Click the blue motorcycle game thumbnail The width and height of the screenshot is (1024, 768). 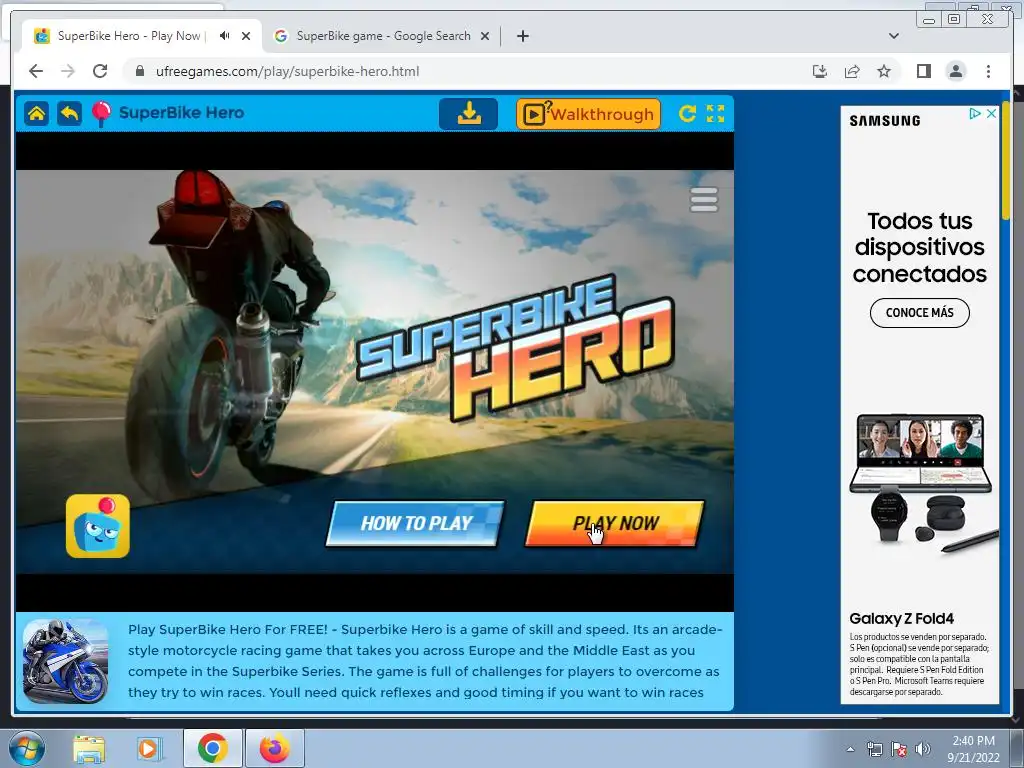(x=65, y=661)
